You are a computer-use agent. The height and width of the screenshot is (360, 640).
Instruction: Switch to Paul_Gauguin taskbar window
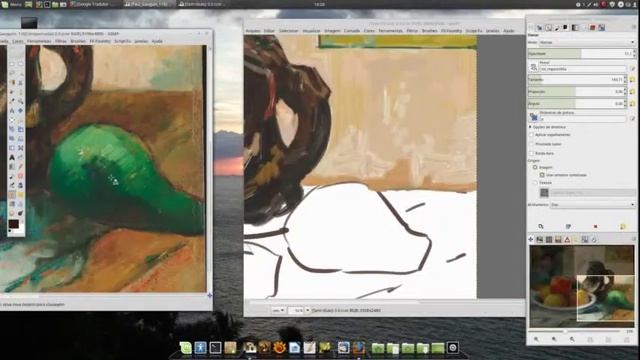(x=149, y=4)
